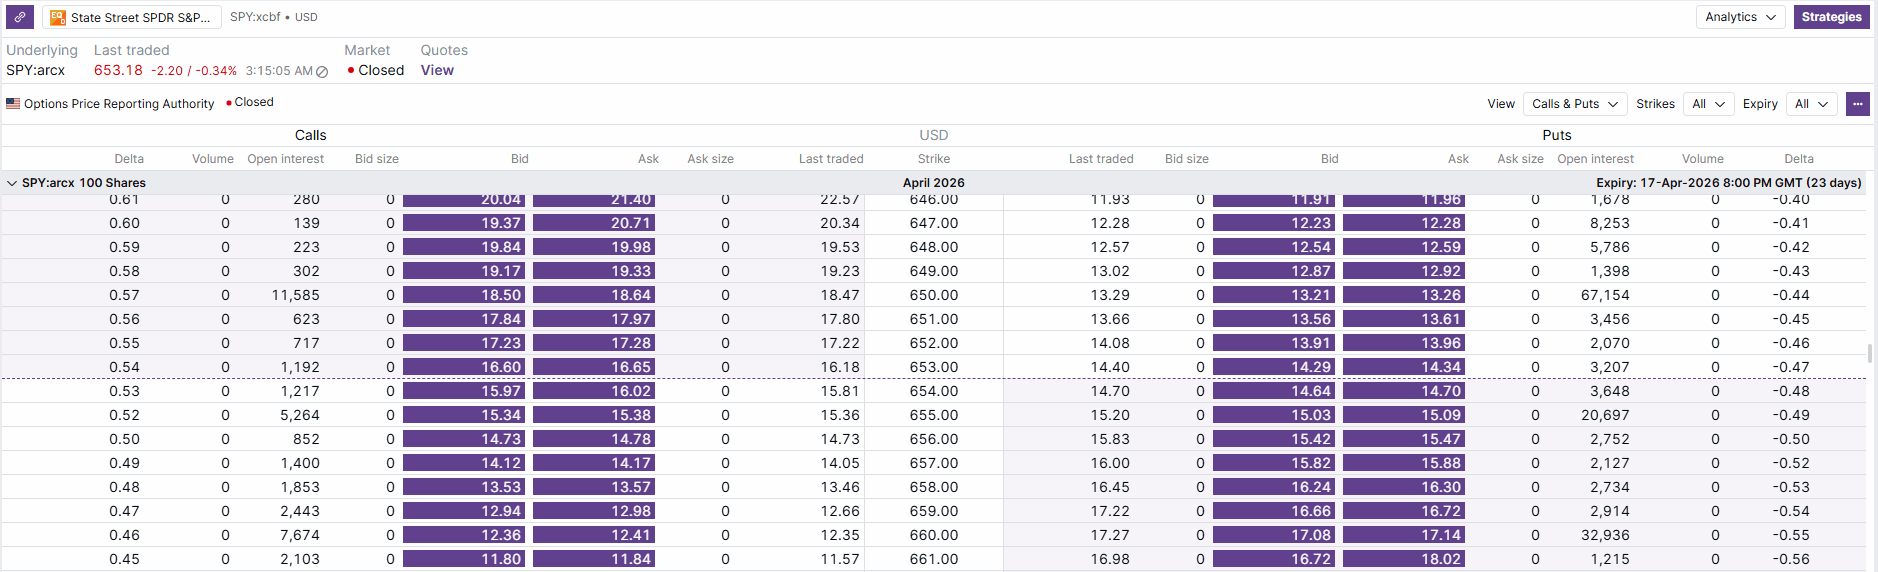Screen dimensions: 1878x572
Task: Collapse the SPY:arcx 100 Shares group
Action: [x=12, y=183]
